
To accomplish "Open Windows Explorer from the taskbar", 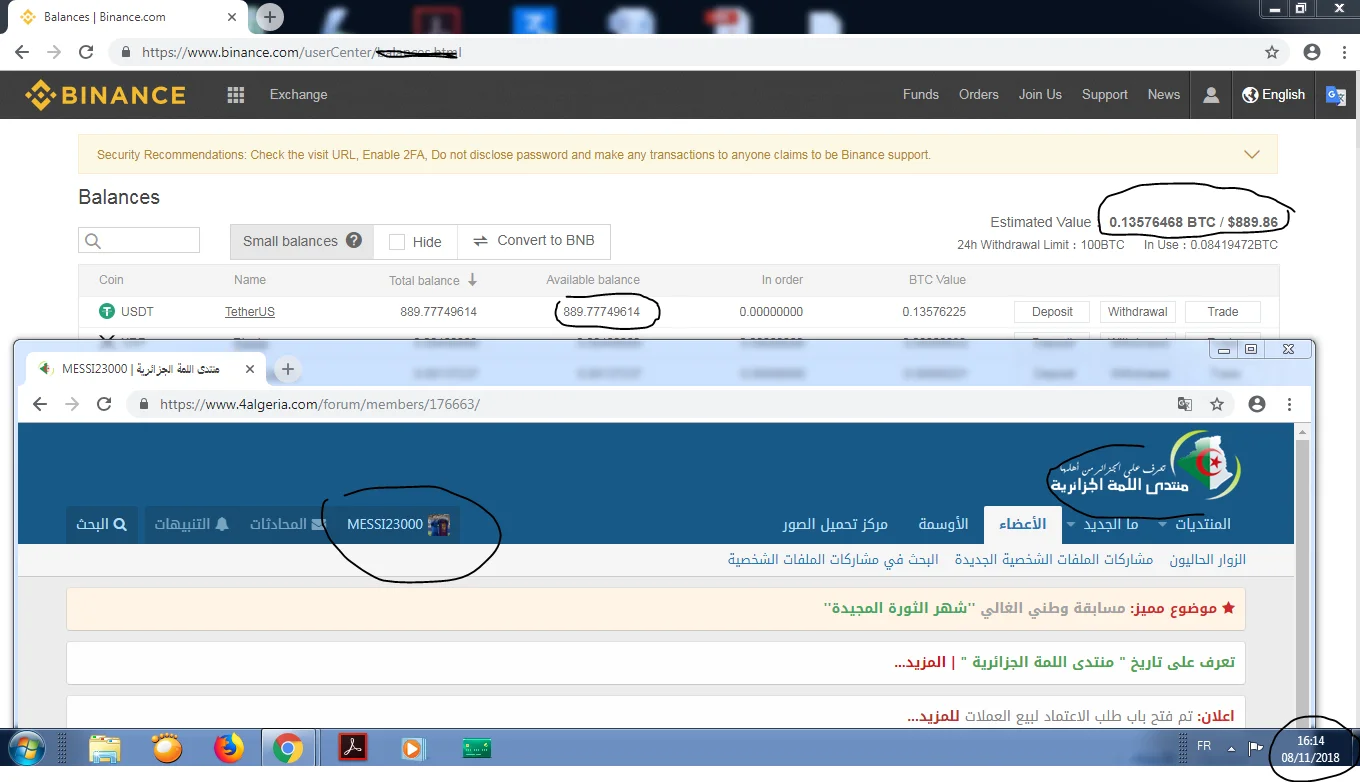I will point(105,748).
